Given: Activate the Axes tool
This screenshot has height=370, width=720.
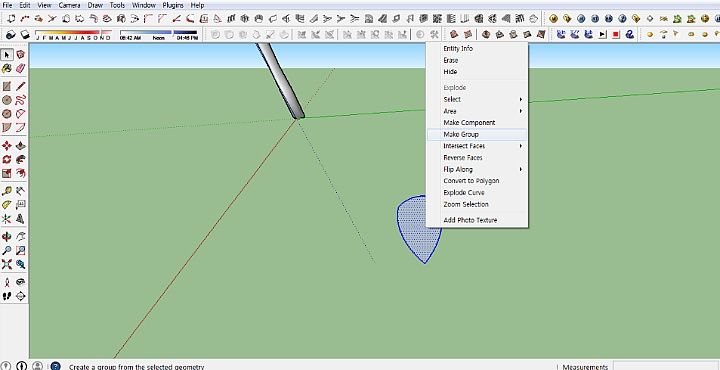Looking at the screenshot, I should 7,219.
